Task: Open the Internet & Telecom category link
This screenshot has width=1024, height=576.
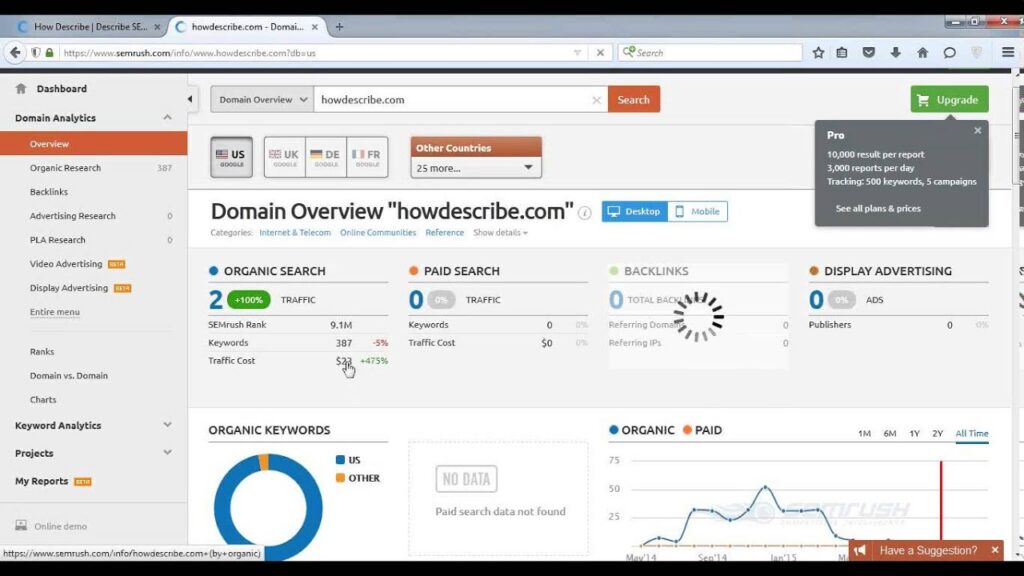Action: (x=295, y=232)
